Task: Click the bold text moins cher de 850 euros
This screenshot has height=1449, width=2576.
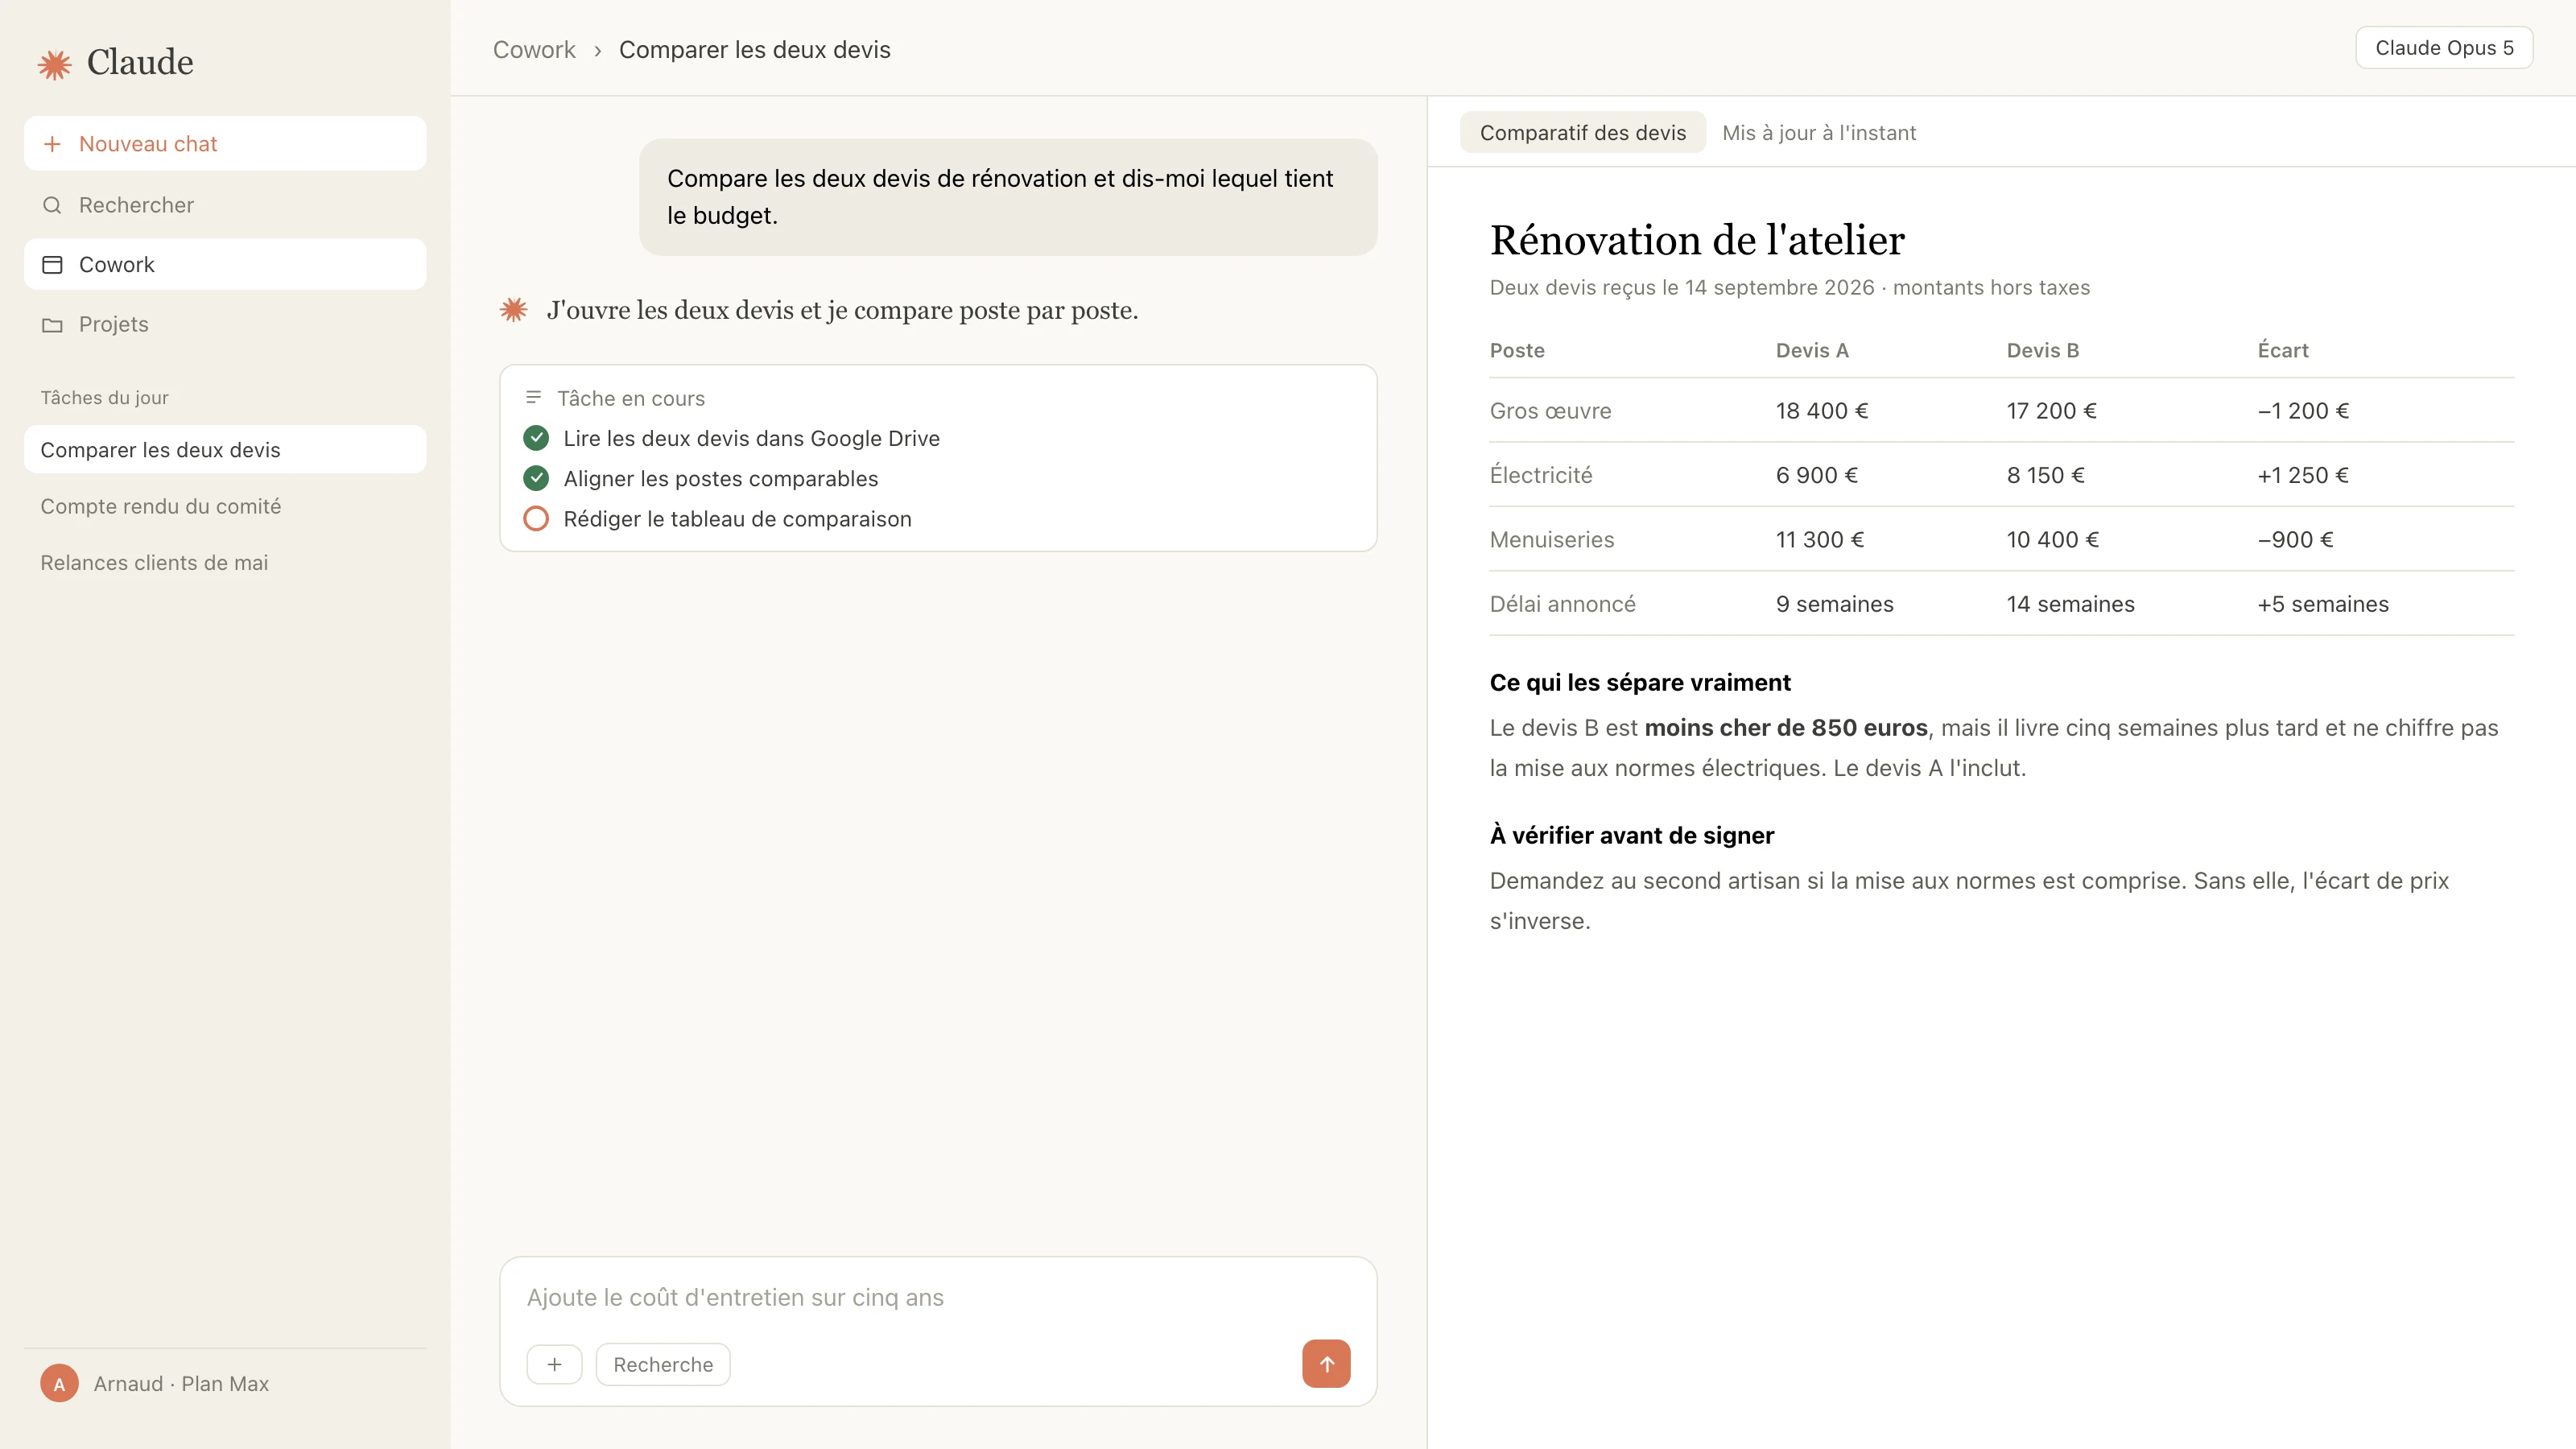Action: pyautogui.click(x=1786, y=728)
